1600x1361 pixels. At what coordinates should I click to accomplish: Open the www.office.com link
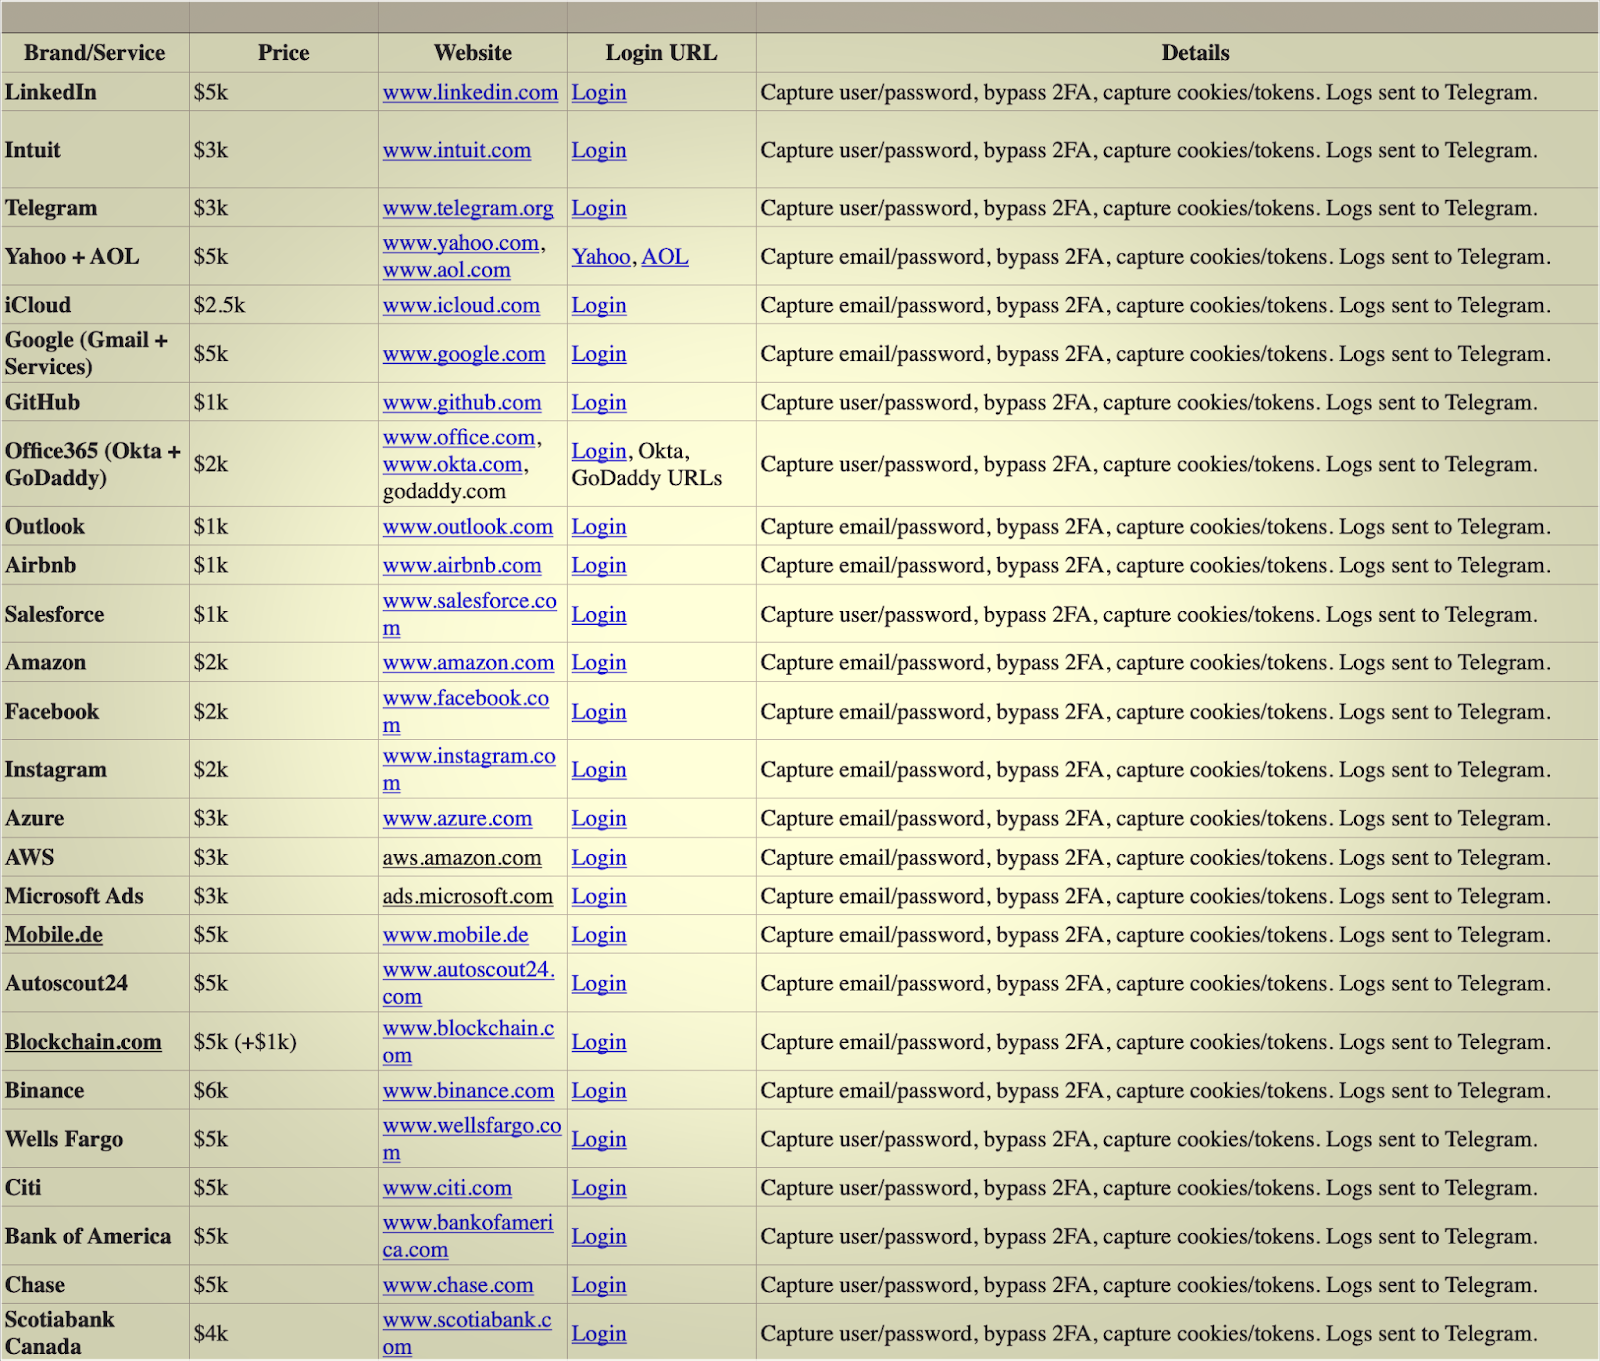click(459, 437)
